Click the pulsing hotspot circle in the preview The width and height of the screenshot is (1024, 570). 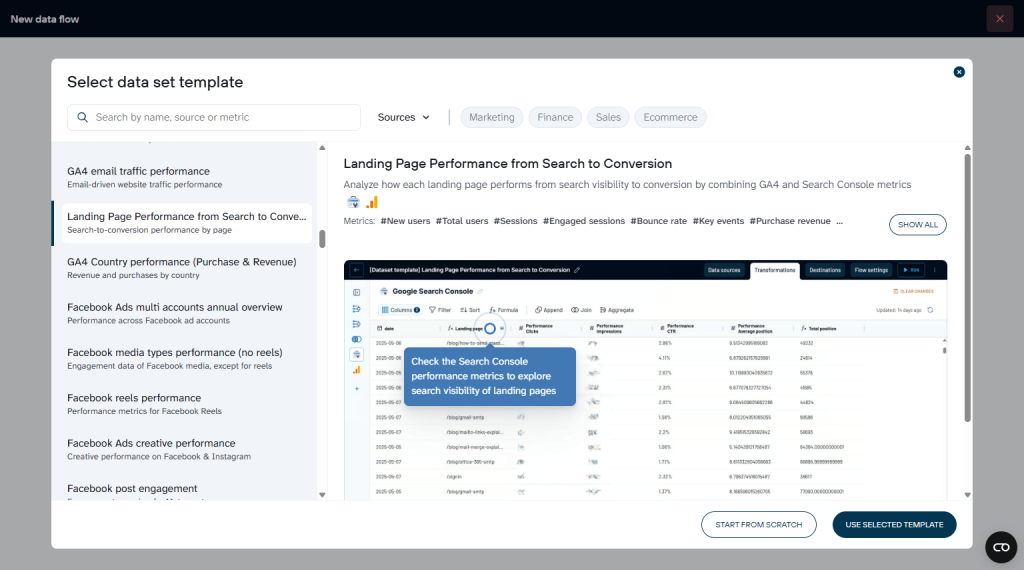tap(490, 328)
